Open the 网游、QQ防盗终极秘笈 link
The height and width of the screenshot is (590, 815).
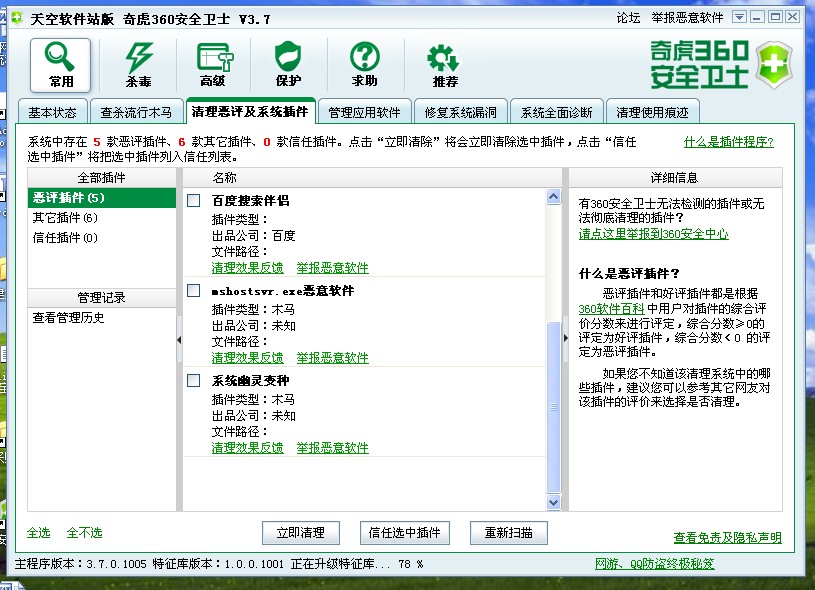pos(655,563)
